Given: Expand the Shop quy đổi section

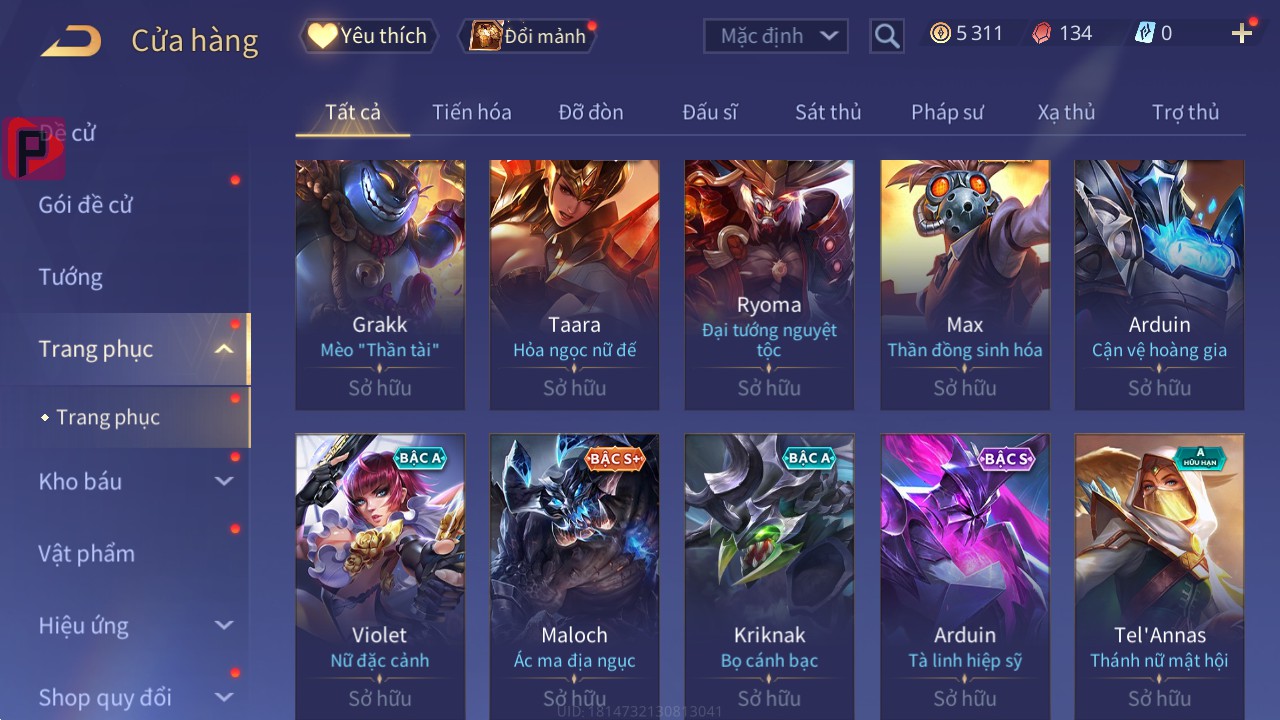Looking at the screenshot, I should click(224, 697).
